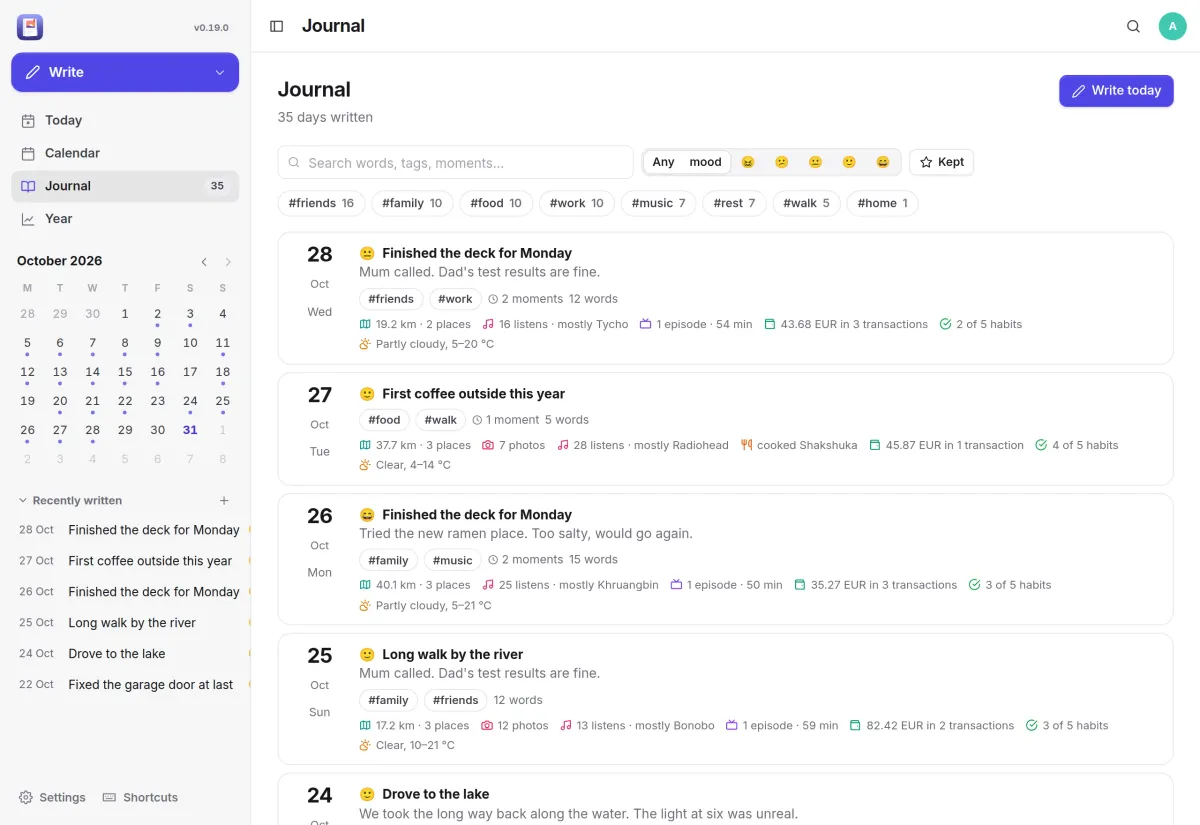Select October 31 in the mini calendar

point(190,430)
